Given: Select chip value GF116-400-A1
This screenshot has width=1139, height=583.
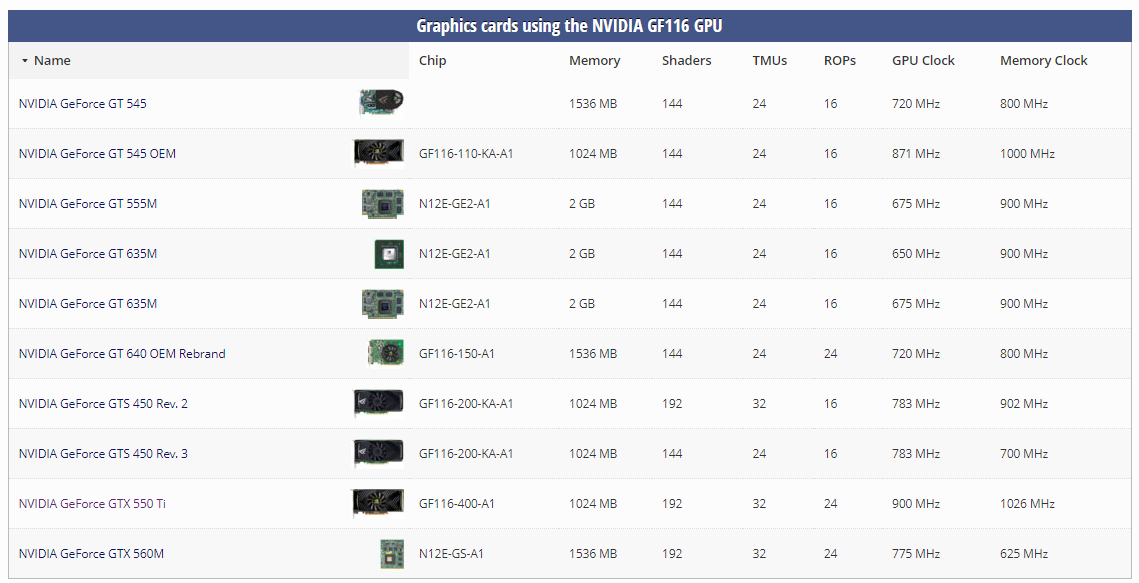Looking at the screenshot, I should tap(456, 505).
